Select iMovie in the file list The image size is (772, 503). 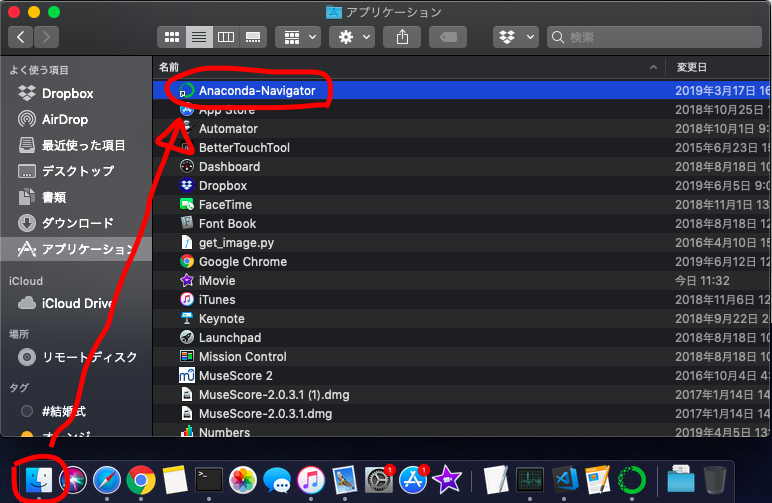click(461, 281)
